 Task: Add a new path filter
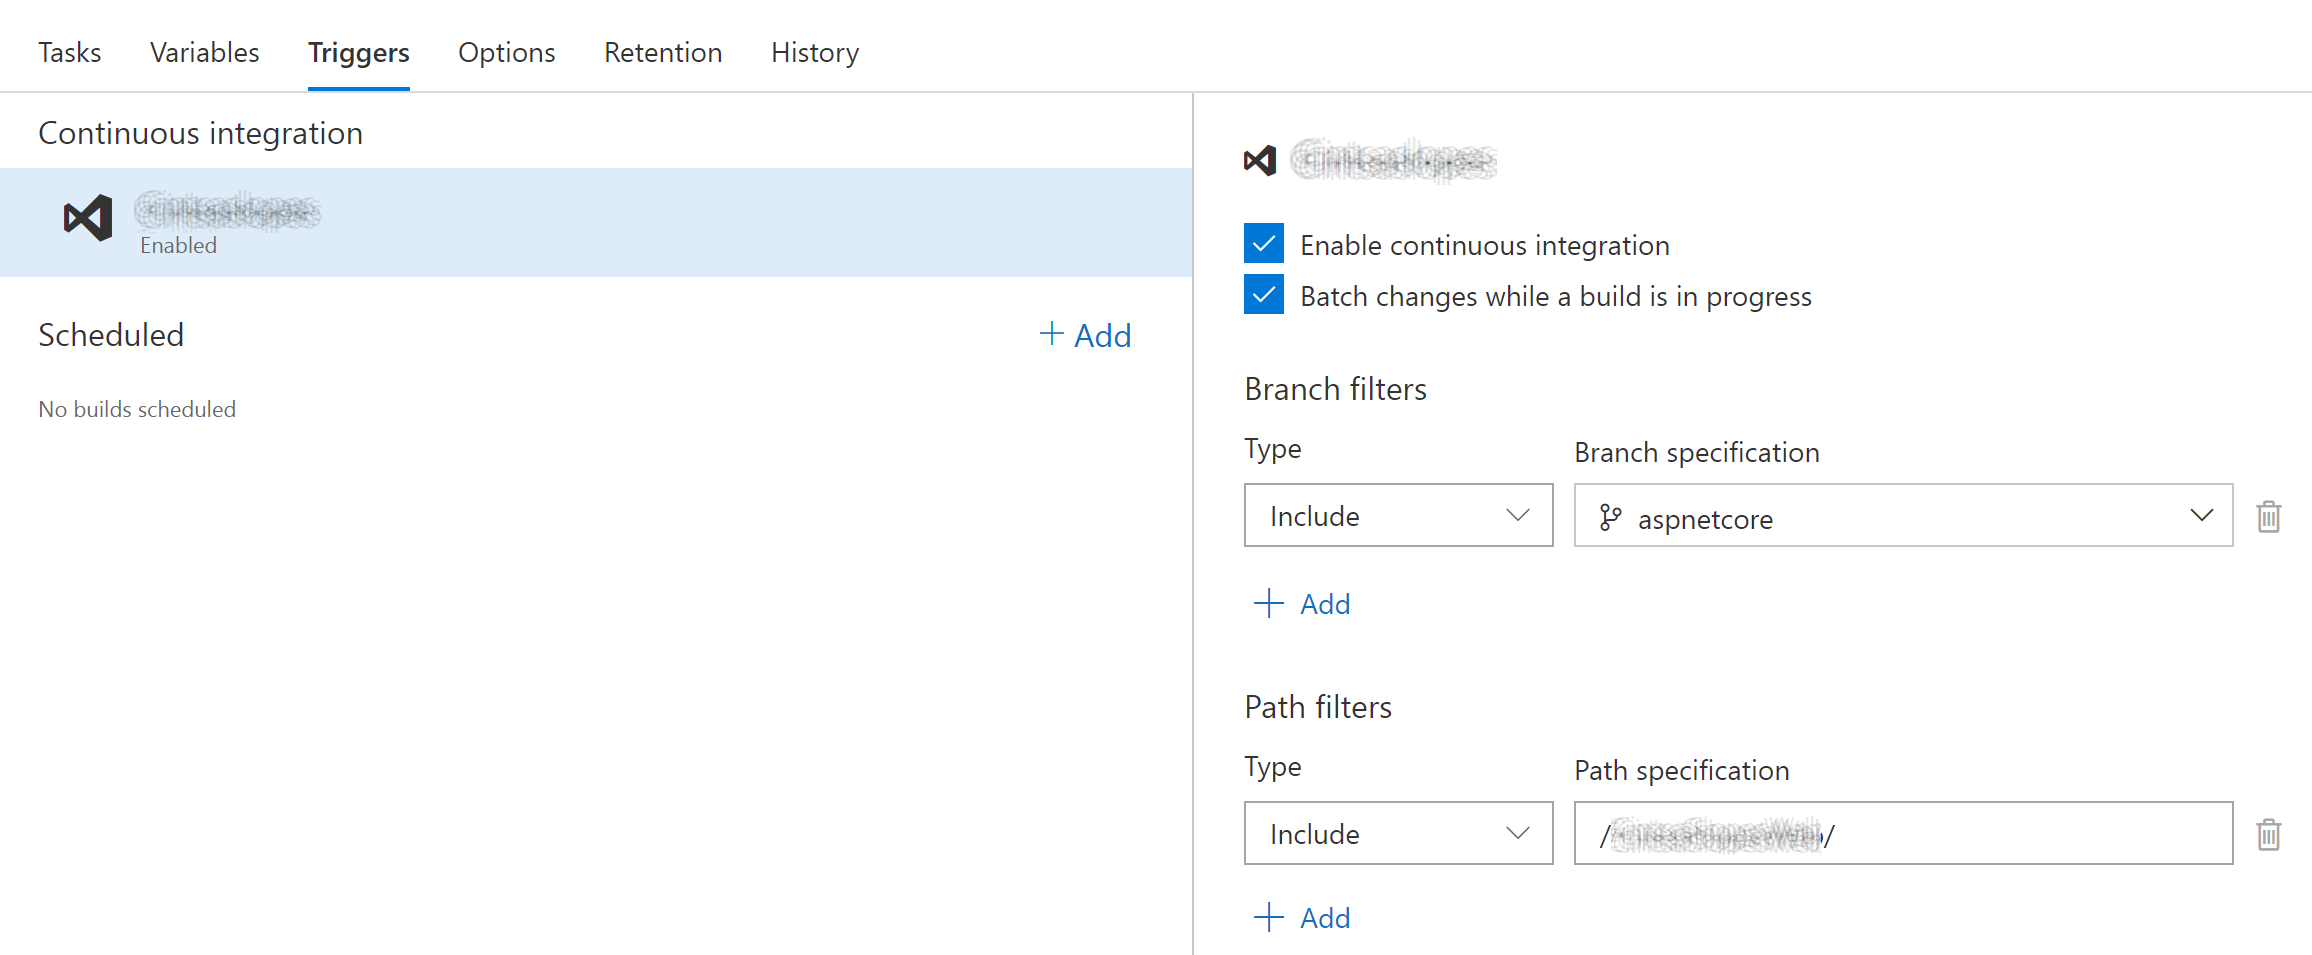click(1302, 917)
